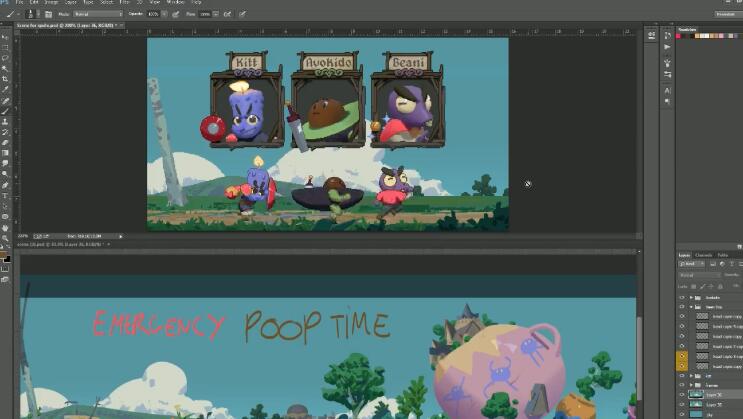Open the Actions panel play icon
Screen dimensions: 743x419
pyautogui.click(x=668, y=47)
